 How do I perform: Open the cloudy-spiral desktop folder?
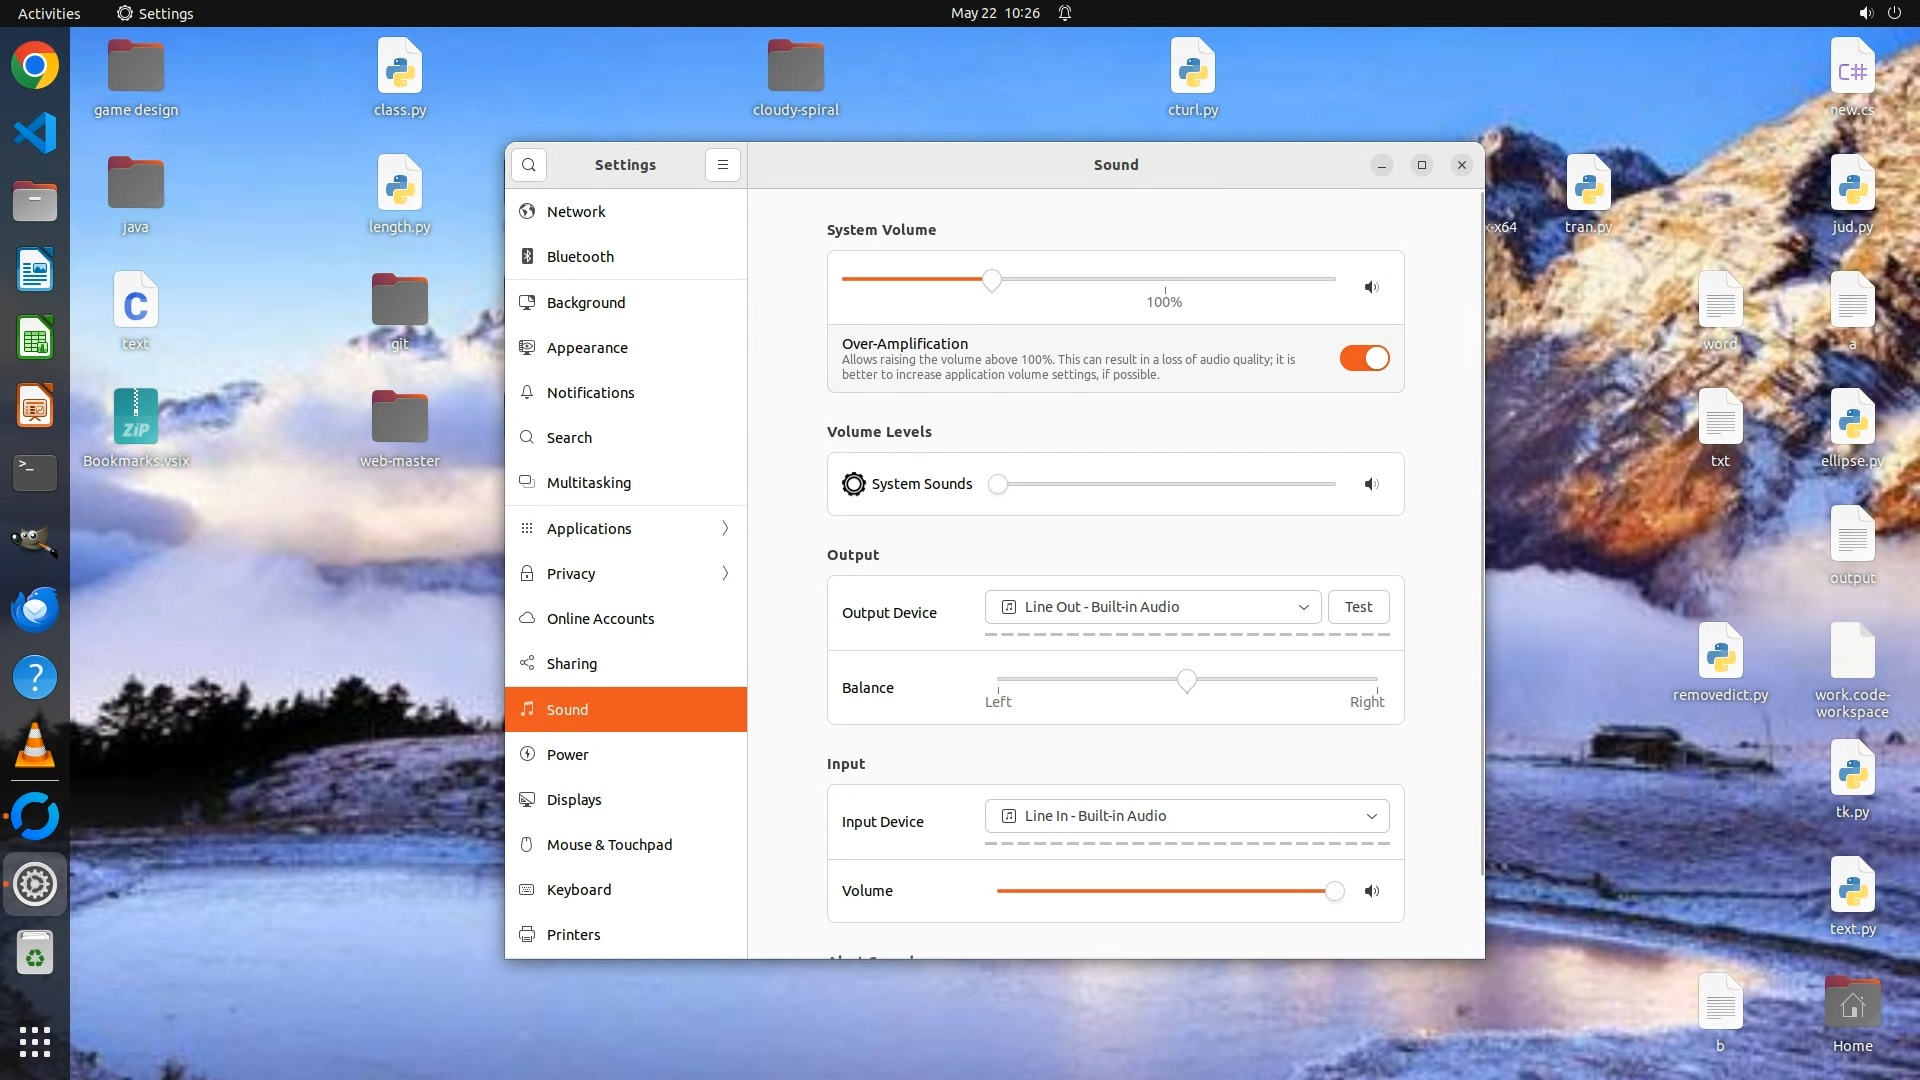[795, 68]
